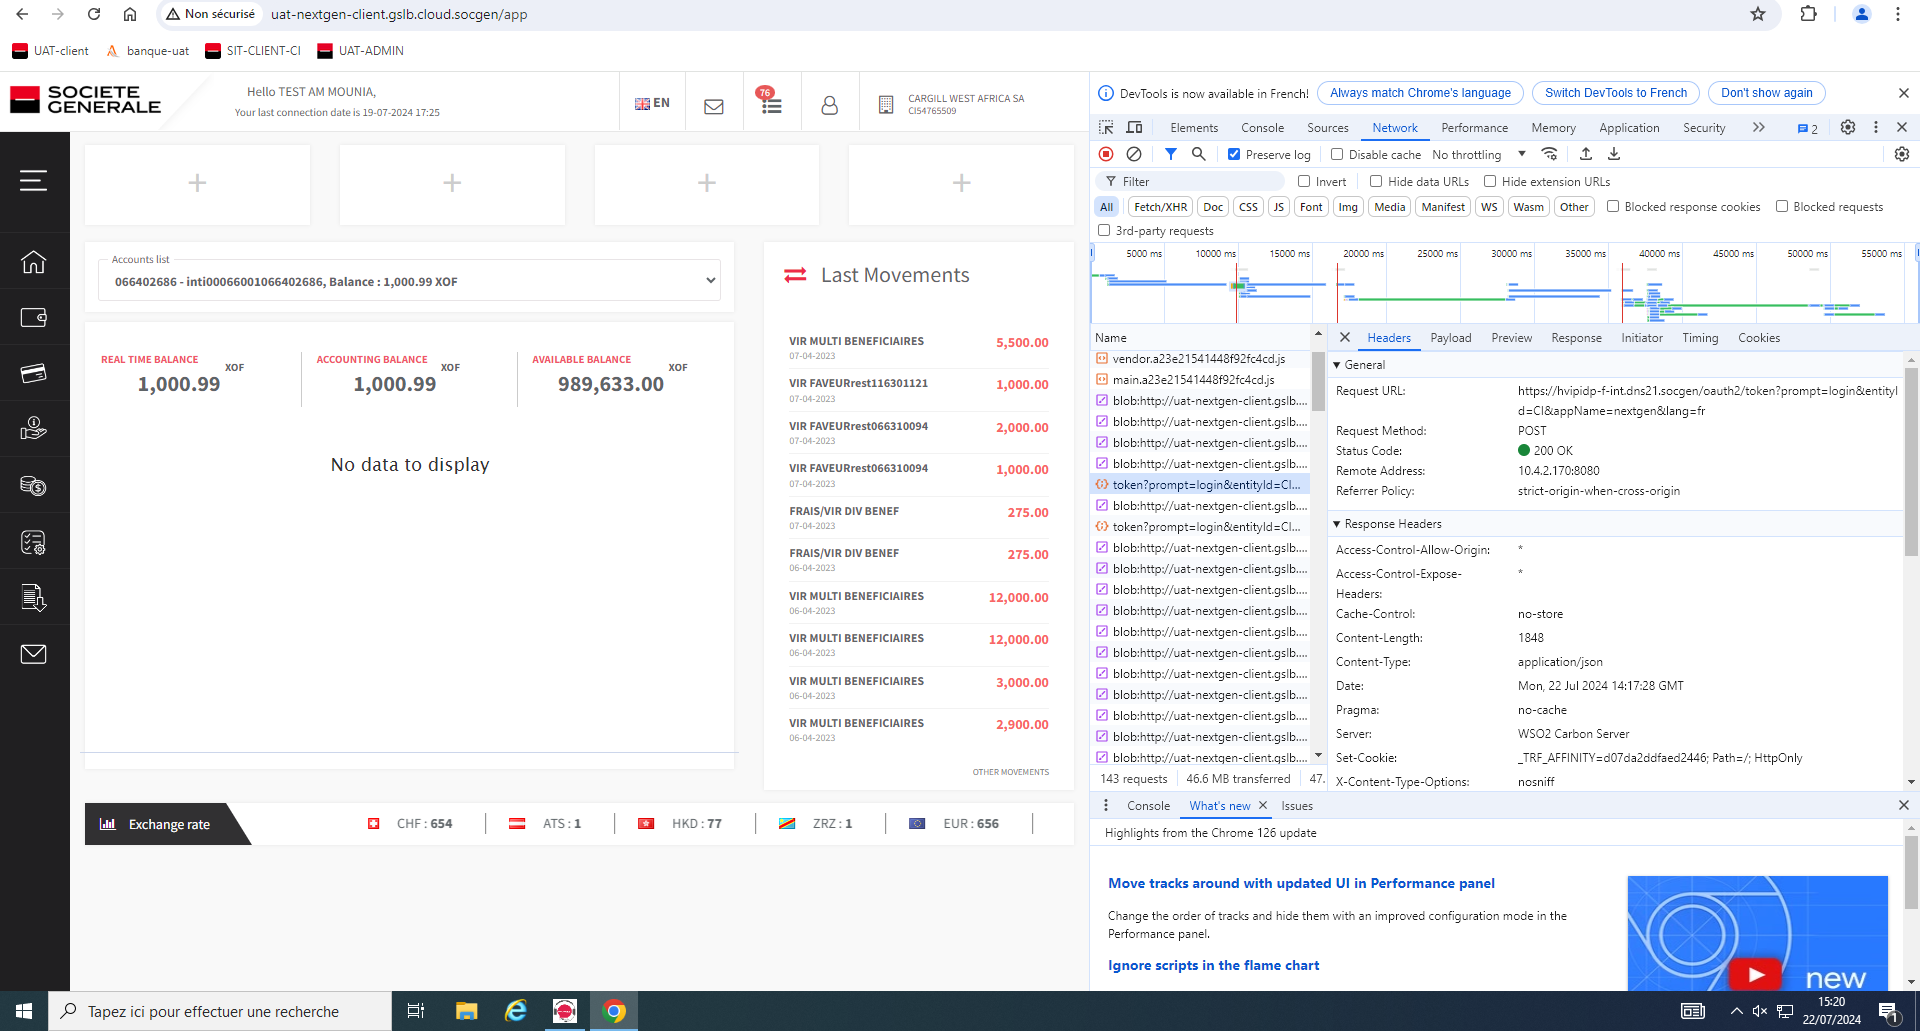Clear the network log
This screenshot has width=1920, height=1031.
1134,154
